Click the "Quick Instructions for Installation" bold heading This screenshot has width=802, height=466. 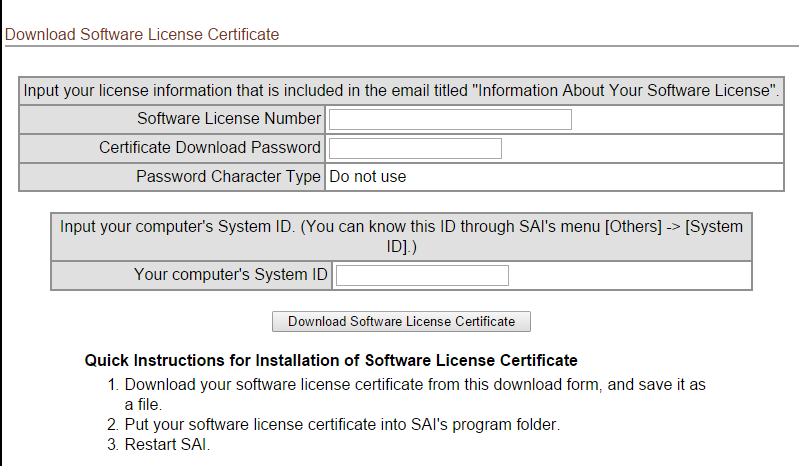(331, 360)
